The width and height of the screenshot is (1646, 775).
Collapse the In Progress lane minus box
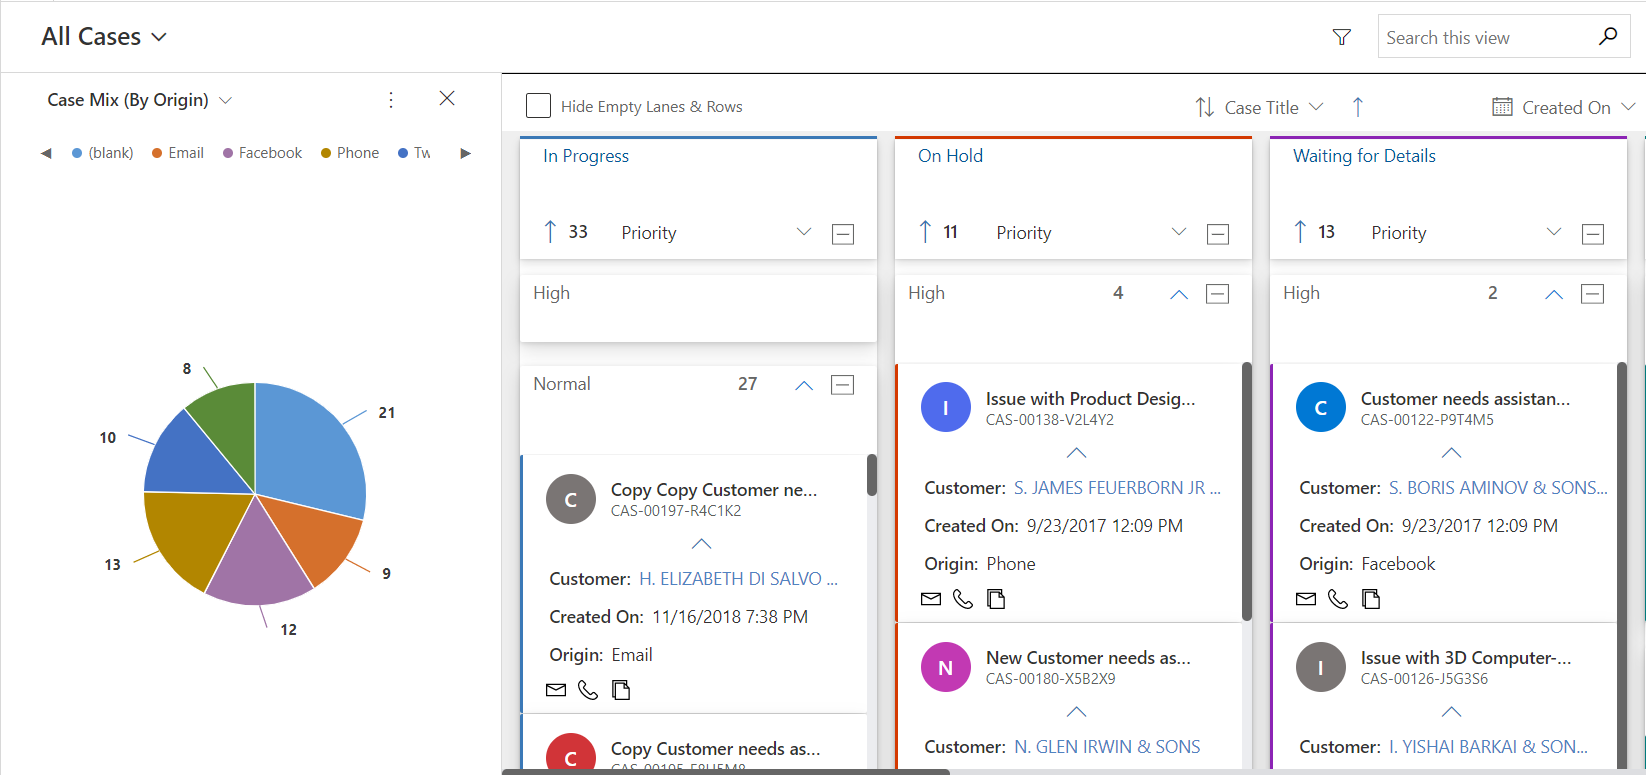[x=843, y=234]
